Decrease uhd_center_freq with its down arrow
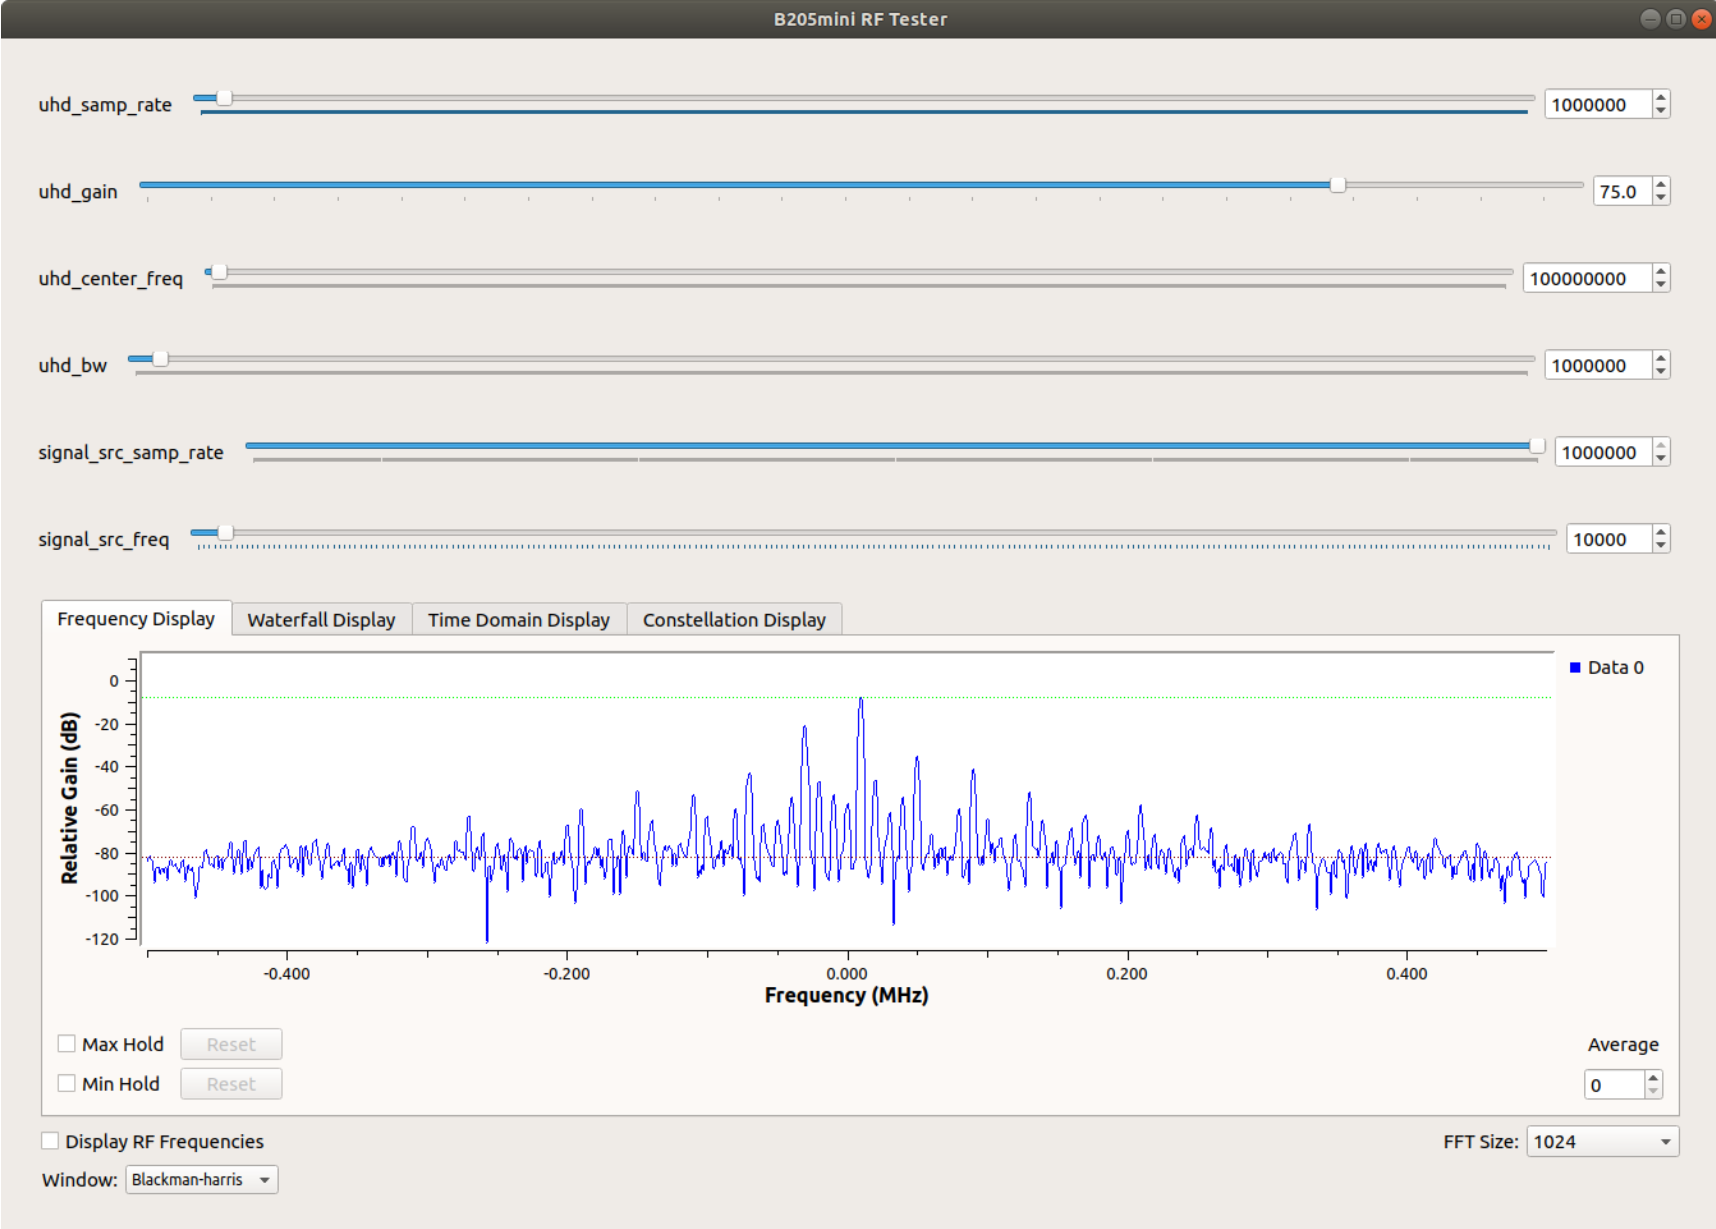Screen dimensions: 1716x1229 1661,285
